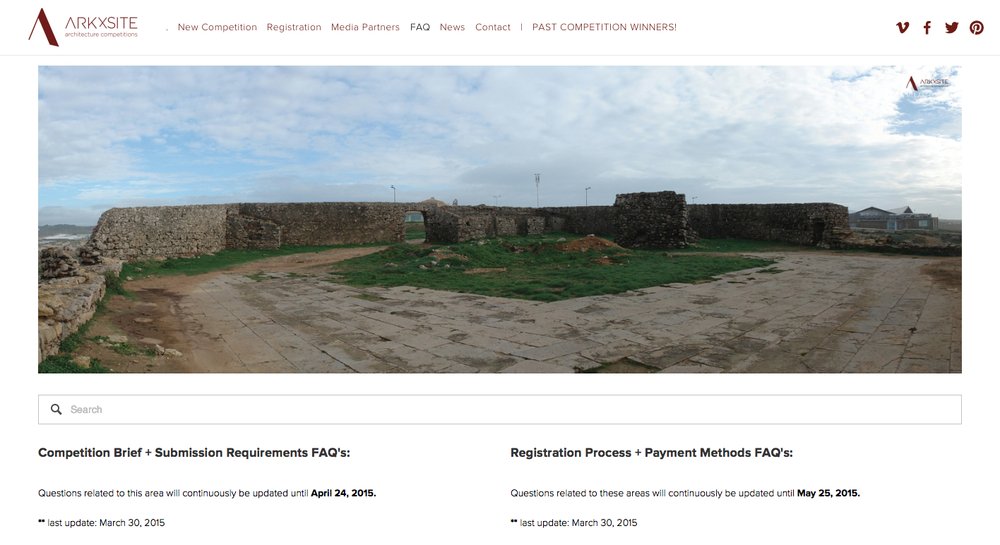Screen dimensions: 1000x545
Task: Open the Facebook social icon
Action: 927,27
